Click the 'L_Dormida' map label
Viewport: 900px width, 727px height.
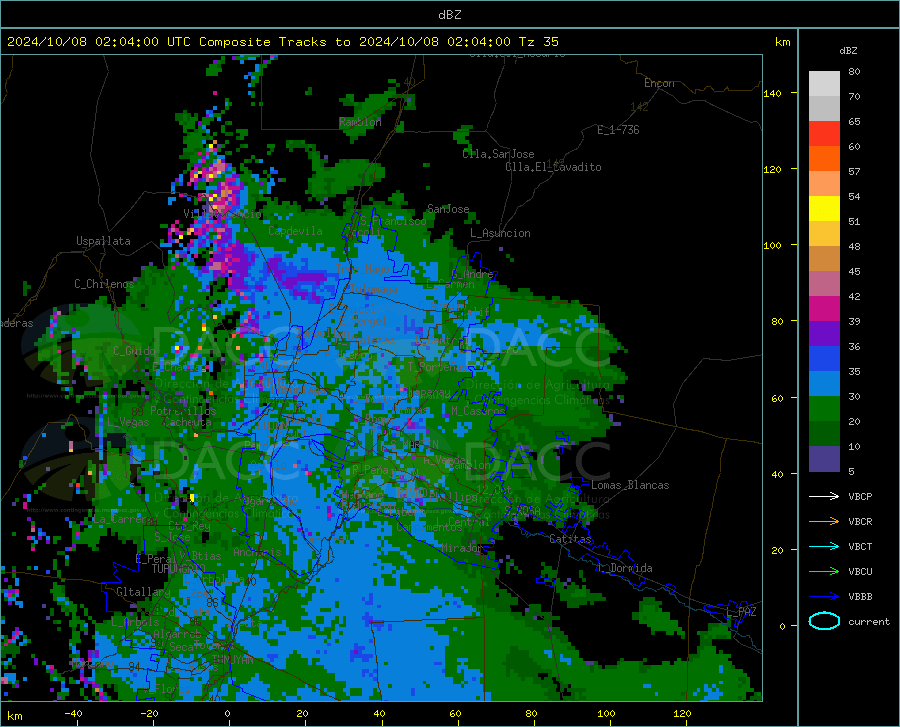tap(624, 568)
